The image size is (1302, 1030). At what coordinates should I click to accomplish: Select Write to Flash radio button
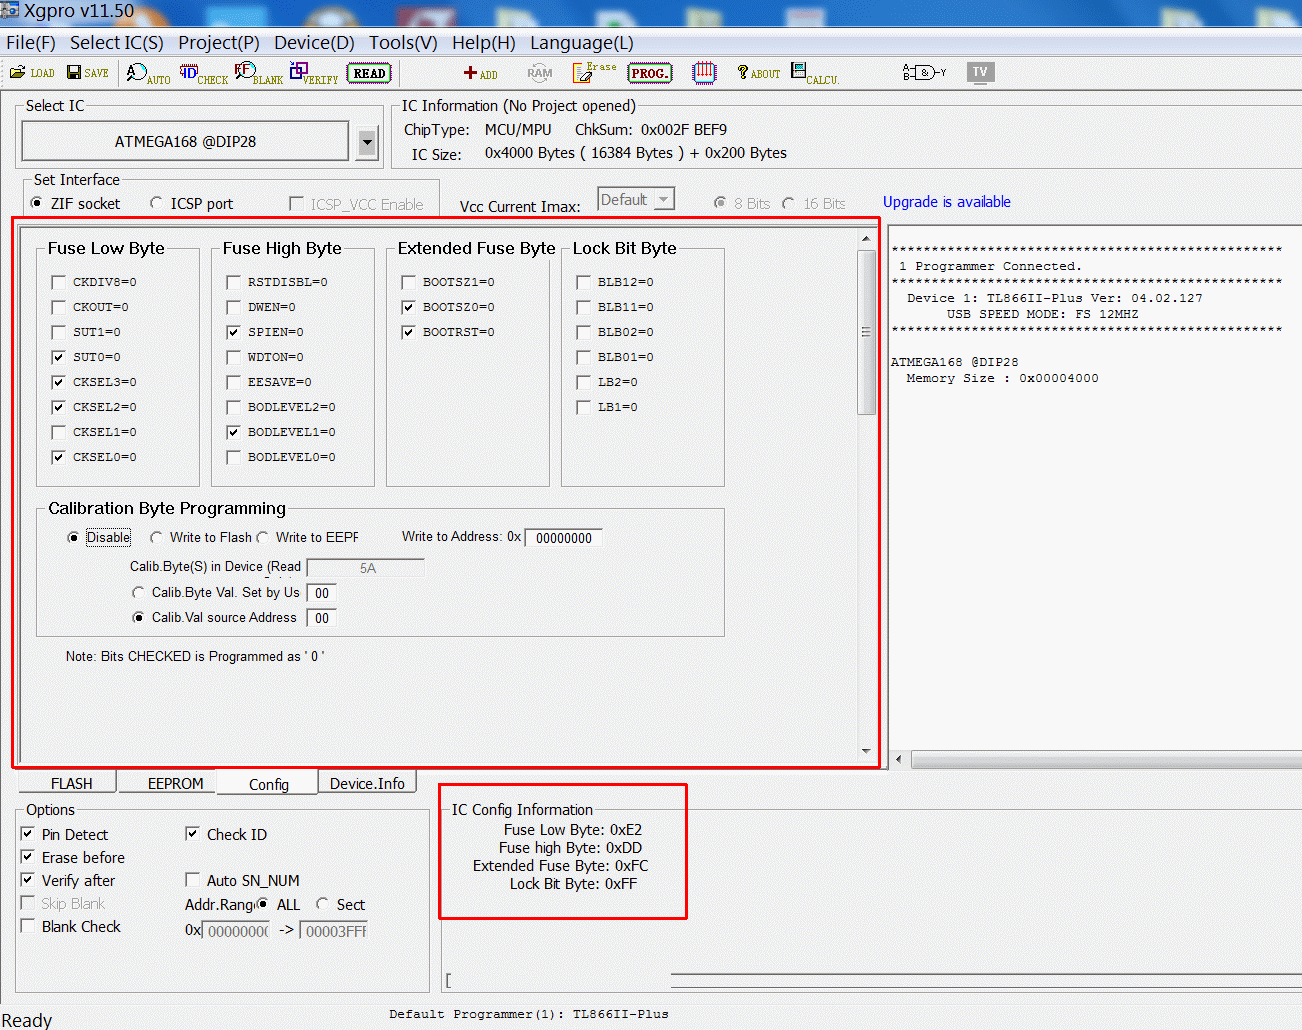156,537
